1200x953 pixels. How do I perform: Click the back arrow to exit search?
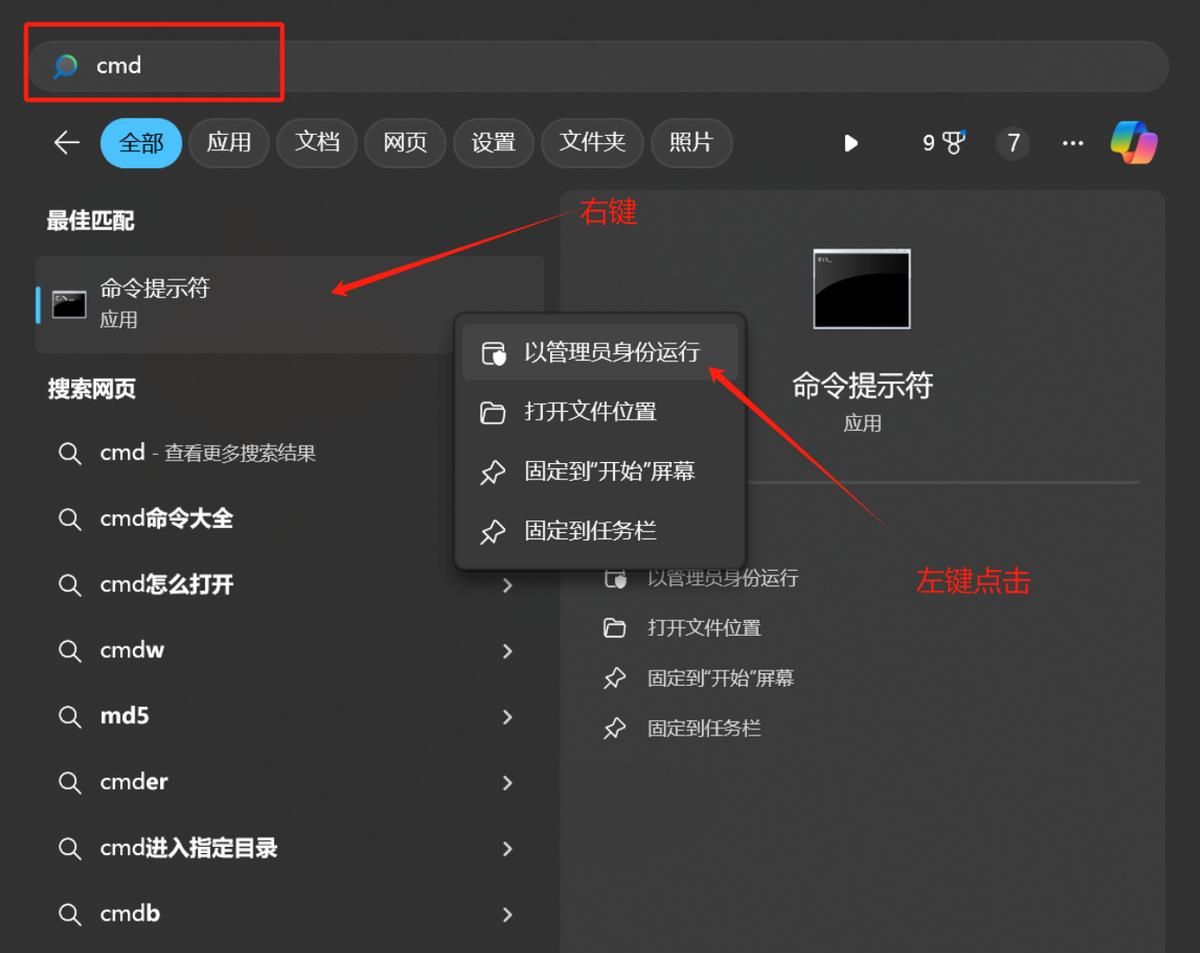pyautogui.click(x=66, y=143)
